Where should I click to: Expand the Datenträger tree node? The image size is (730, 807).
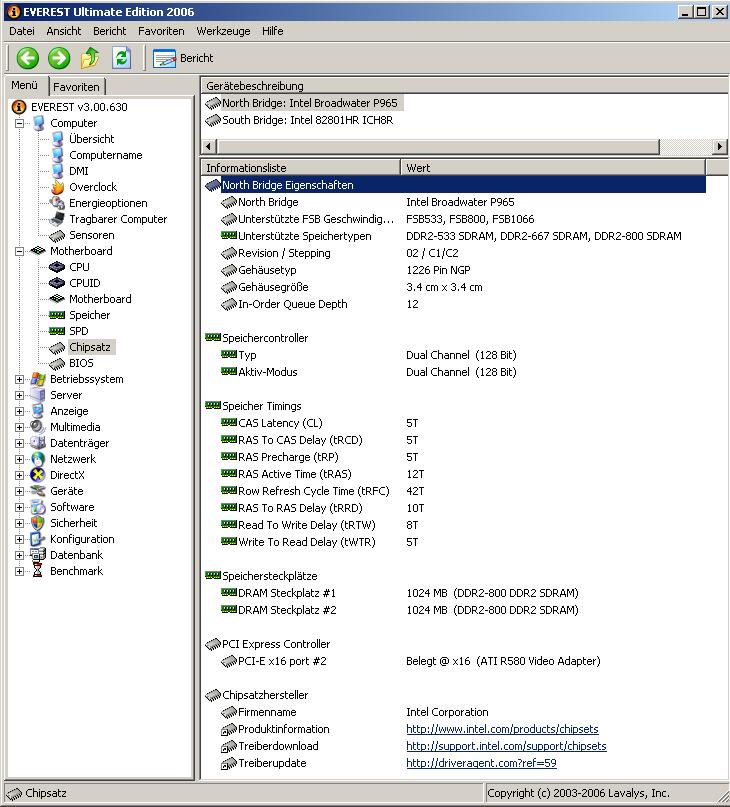click(19, 443)
